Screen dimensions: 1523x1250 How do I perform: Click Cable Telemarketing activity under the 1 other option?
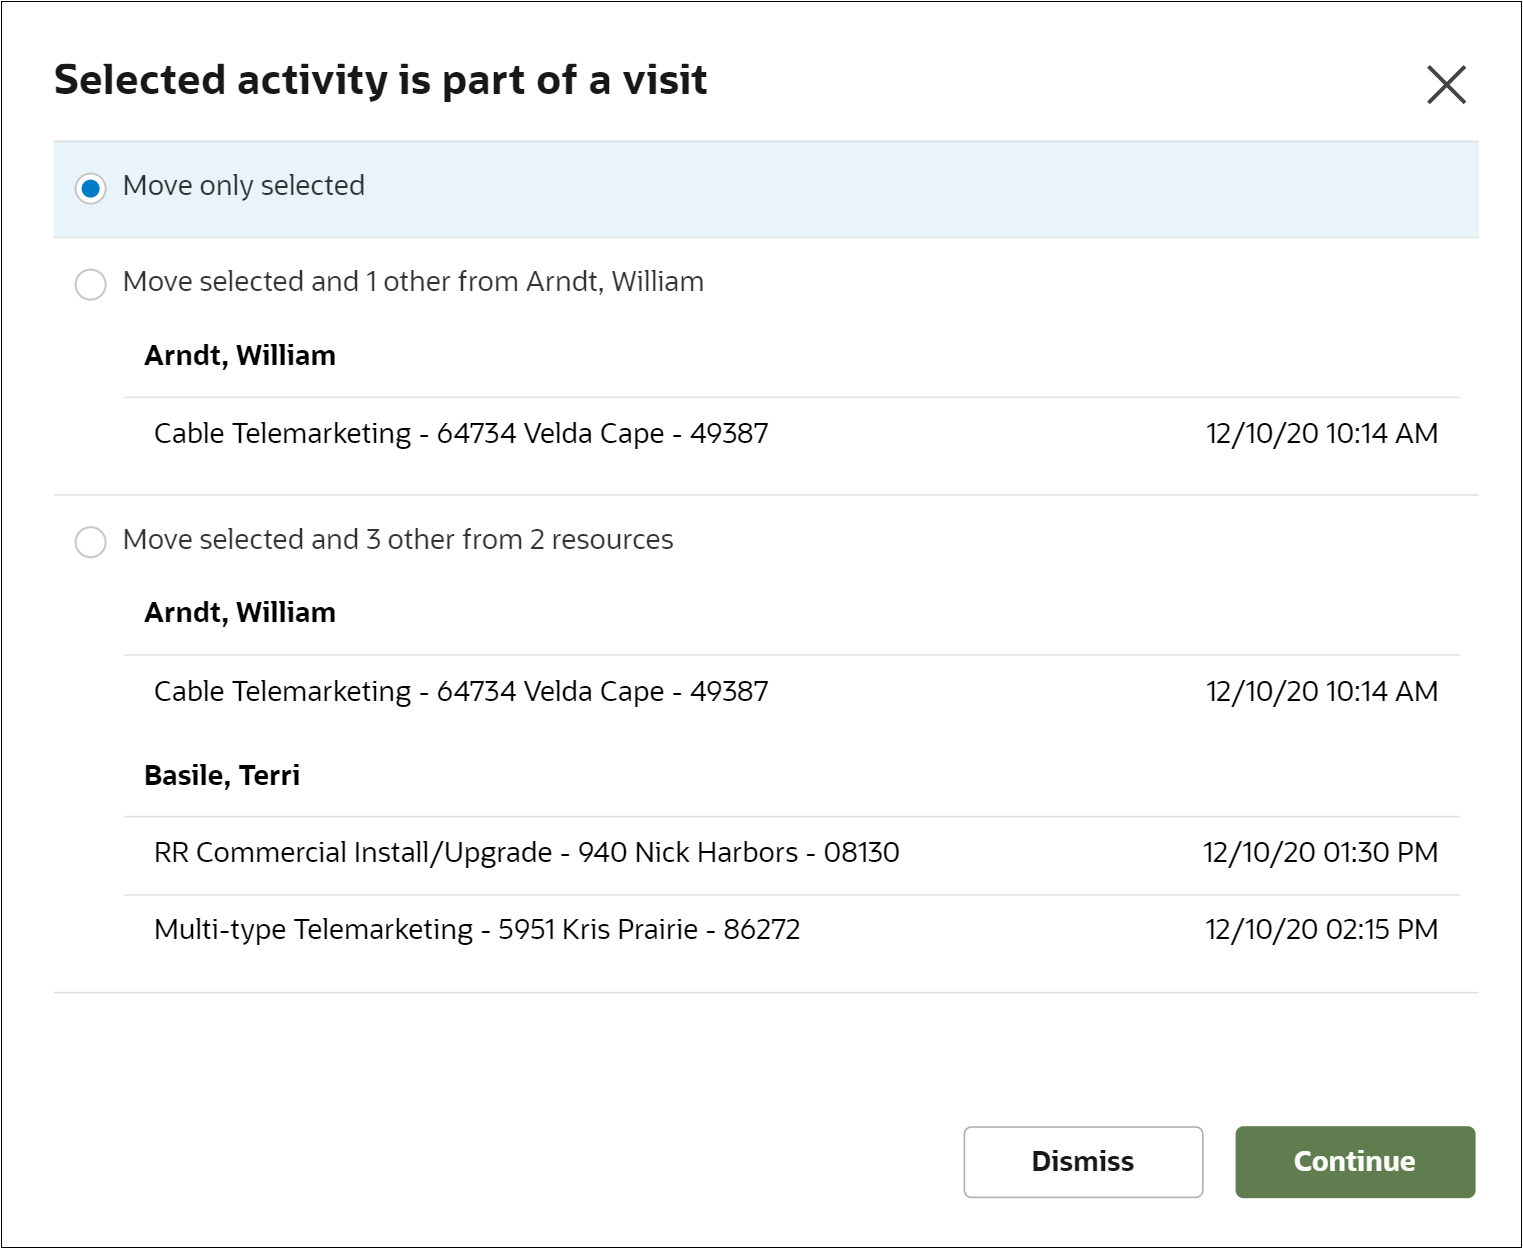(x=461, y=434)
